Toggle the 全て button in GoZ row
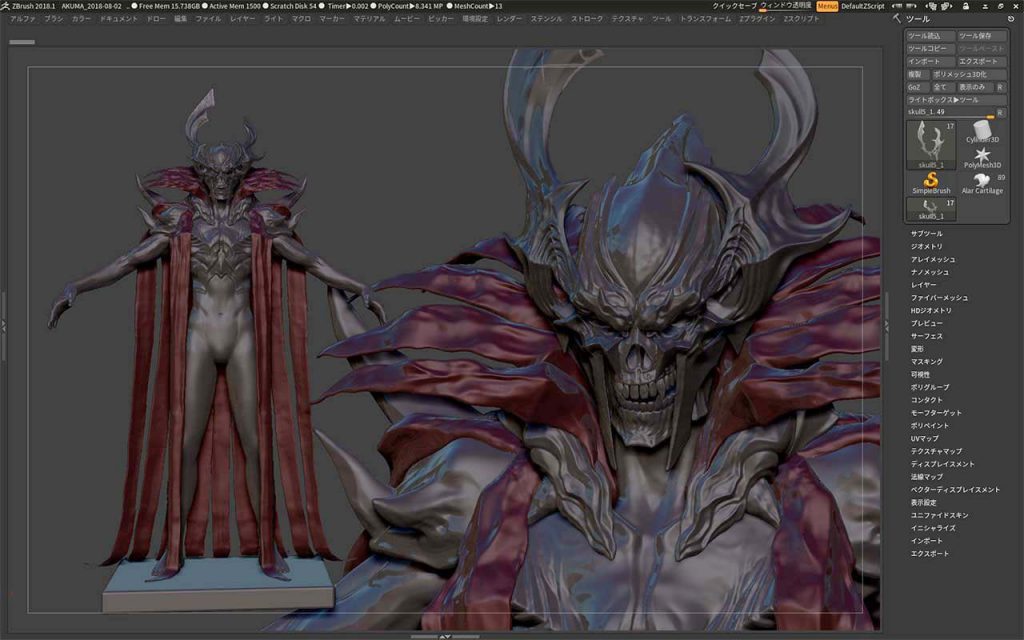The width and height of the screenshot is (1024, 640). click(939, 87)
